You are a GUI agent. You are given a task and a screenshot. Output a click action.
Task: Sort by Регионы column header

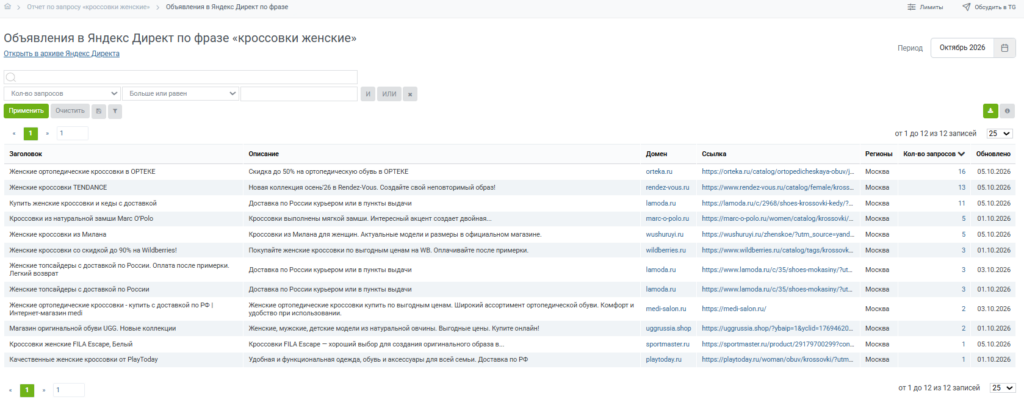pyautogui.click(x=878, y=154)
